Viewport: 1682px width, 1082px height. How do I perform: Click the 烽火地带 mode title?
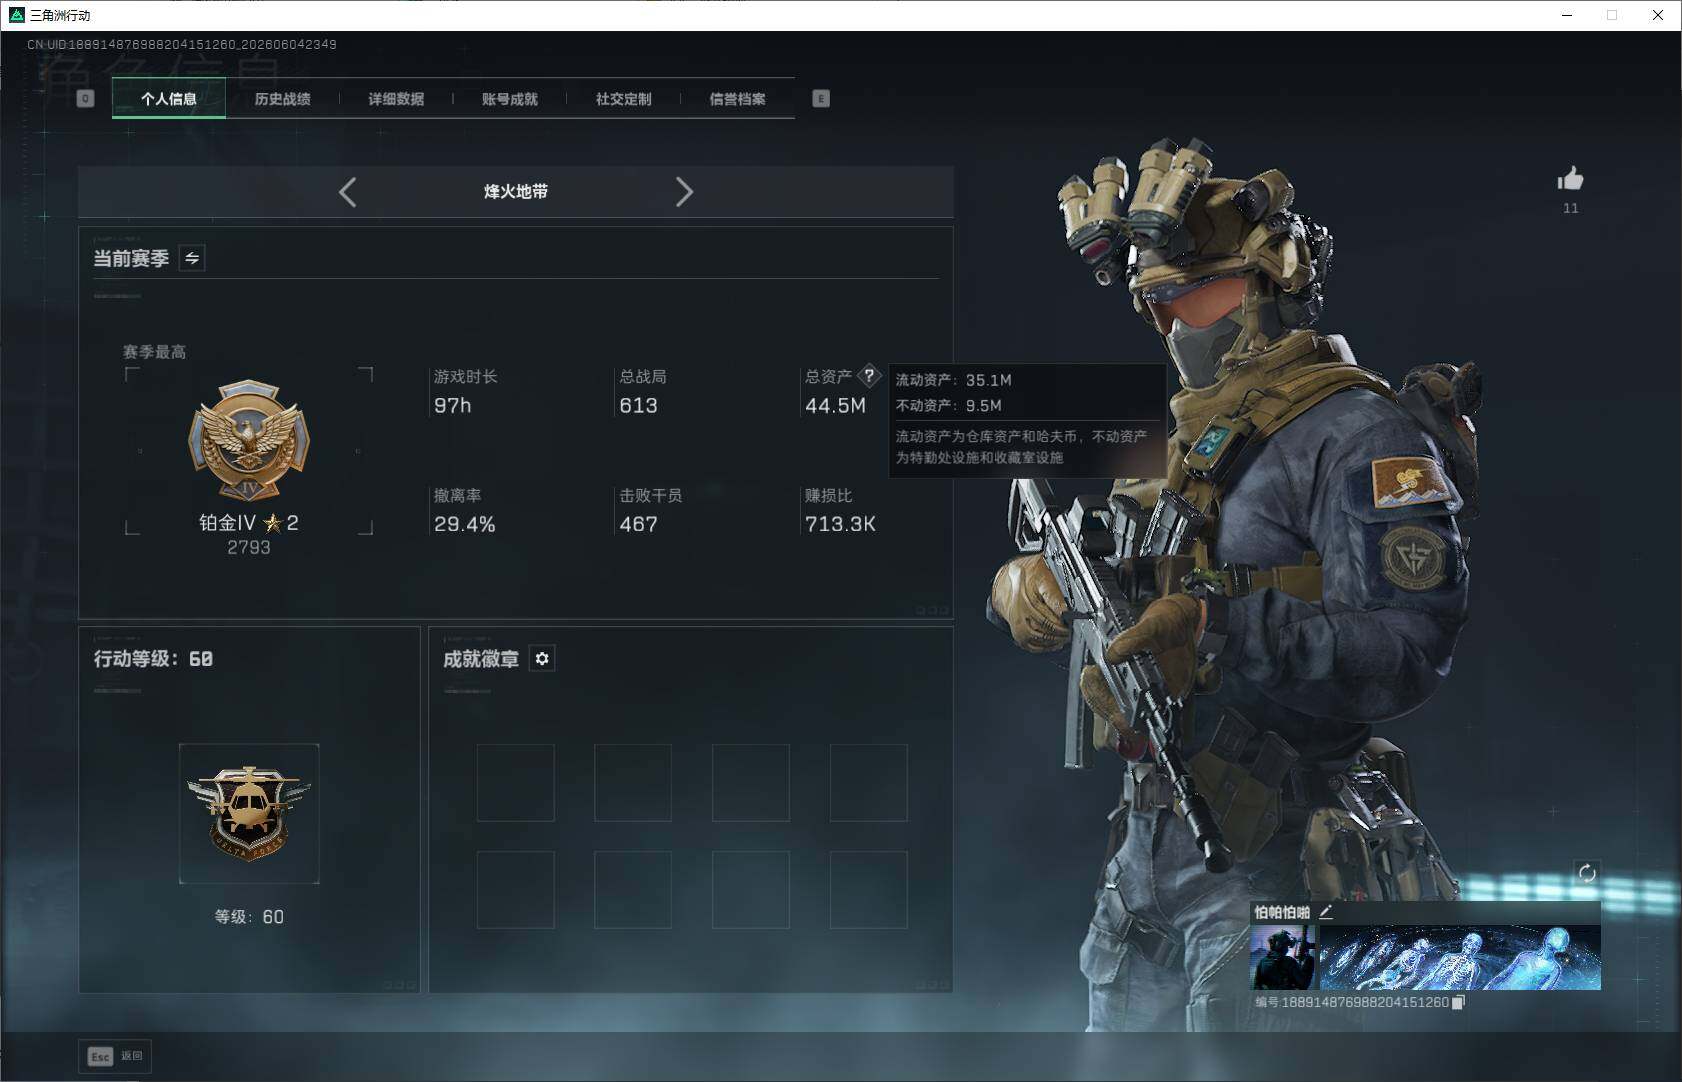click(x=516, y=192)
